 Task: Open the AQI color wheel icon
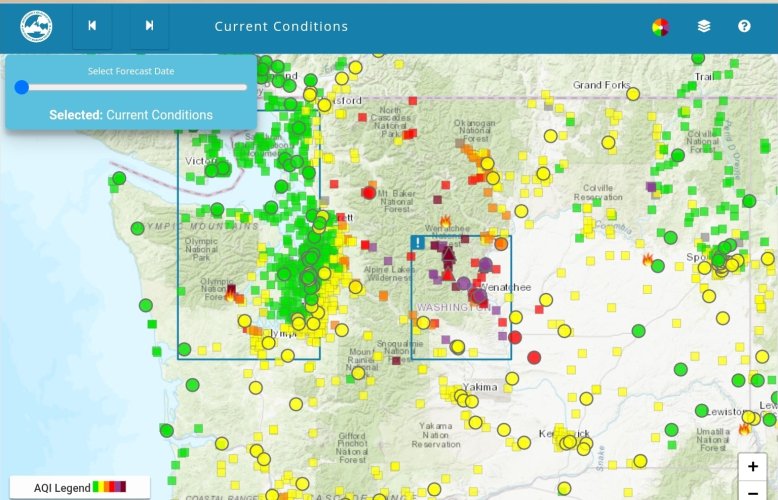pyautogui.click(x=660, y=27)
